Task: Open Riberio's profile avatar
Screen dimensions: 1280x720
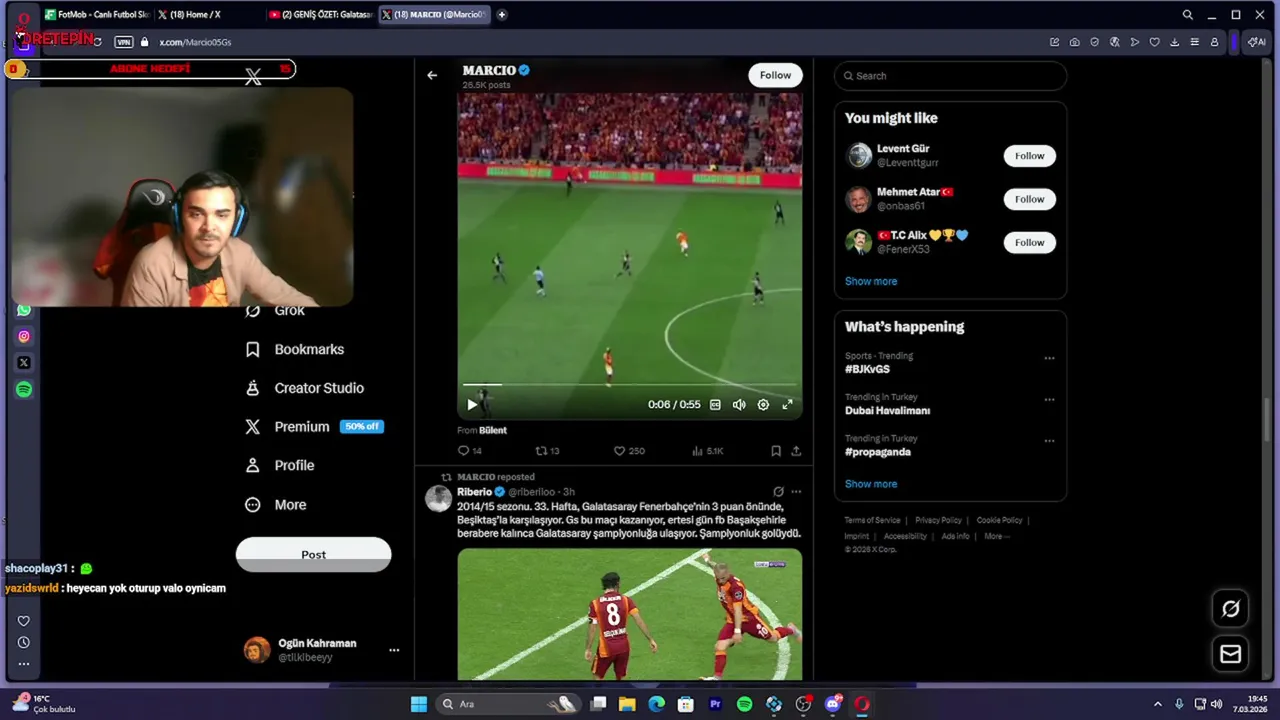Action: point(438,498)
